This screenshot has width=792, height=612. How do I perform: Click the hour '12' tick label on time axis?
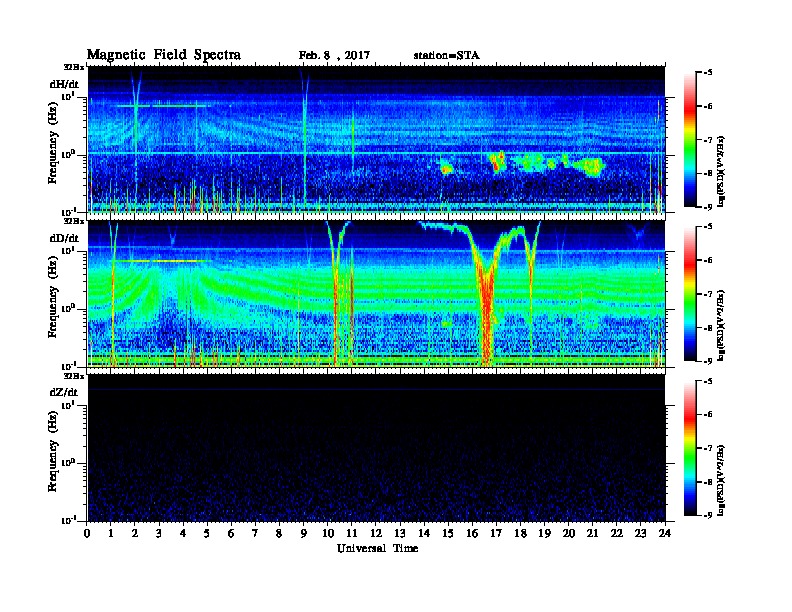pyautogui.click(x=376, y=533)
